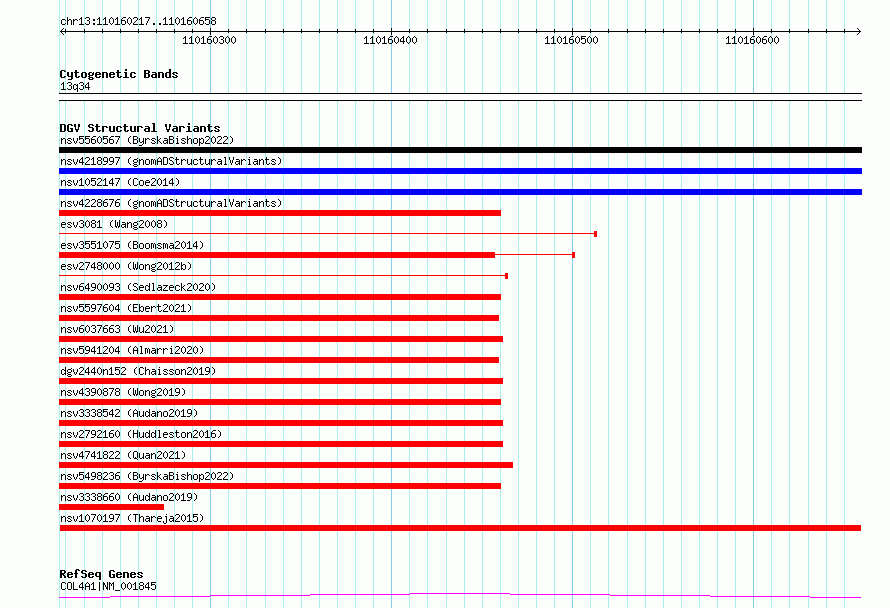Screen dimensions: 890x608
Task: Select the red nsv4228676 variant bar
Action: tap(280, 213)
